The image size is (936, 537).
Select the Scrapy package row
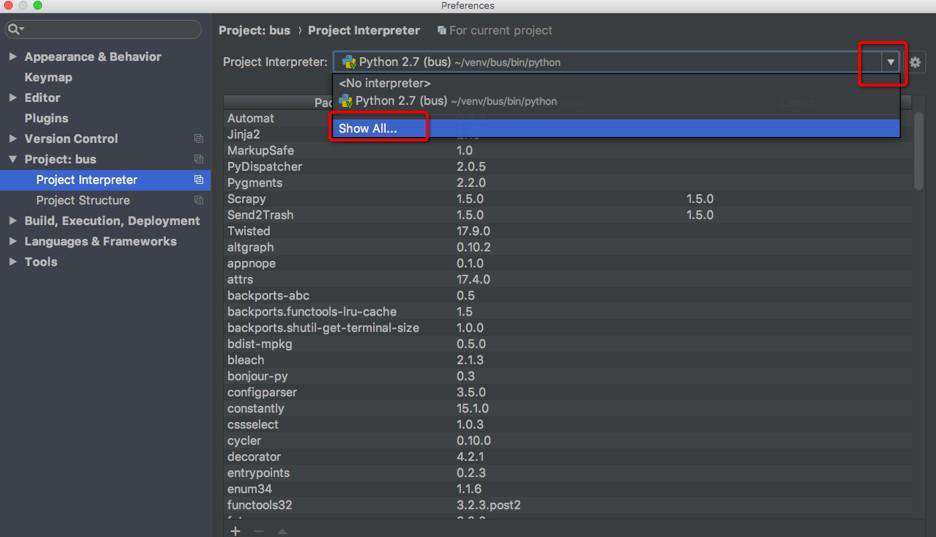tap(568, 199)
